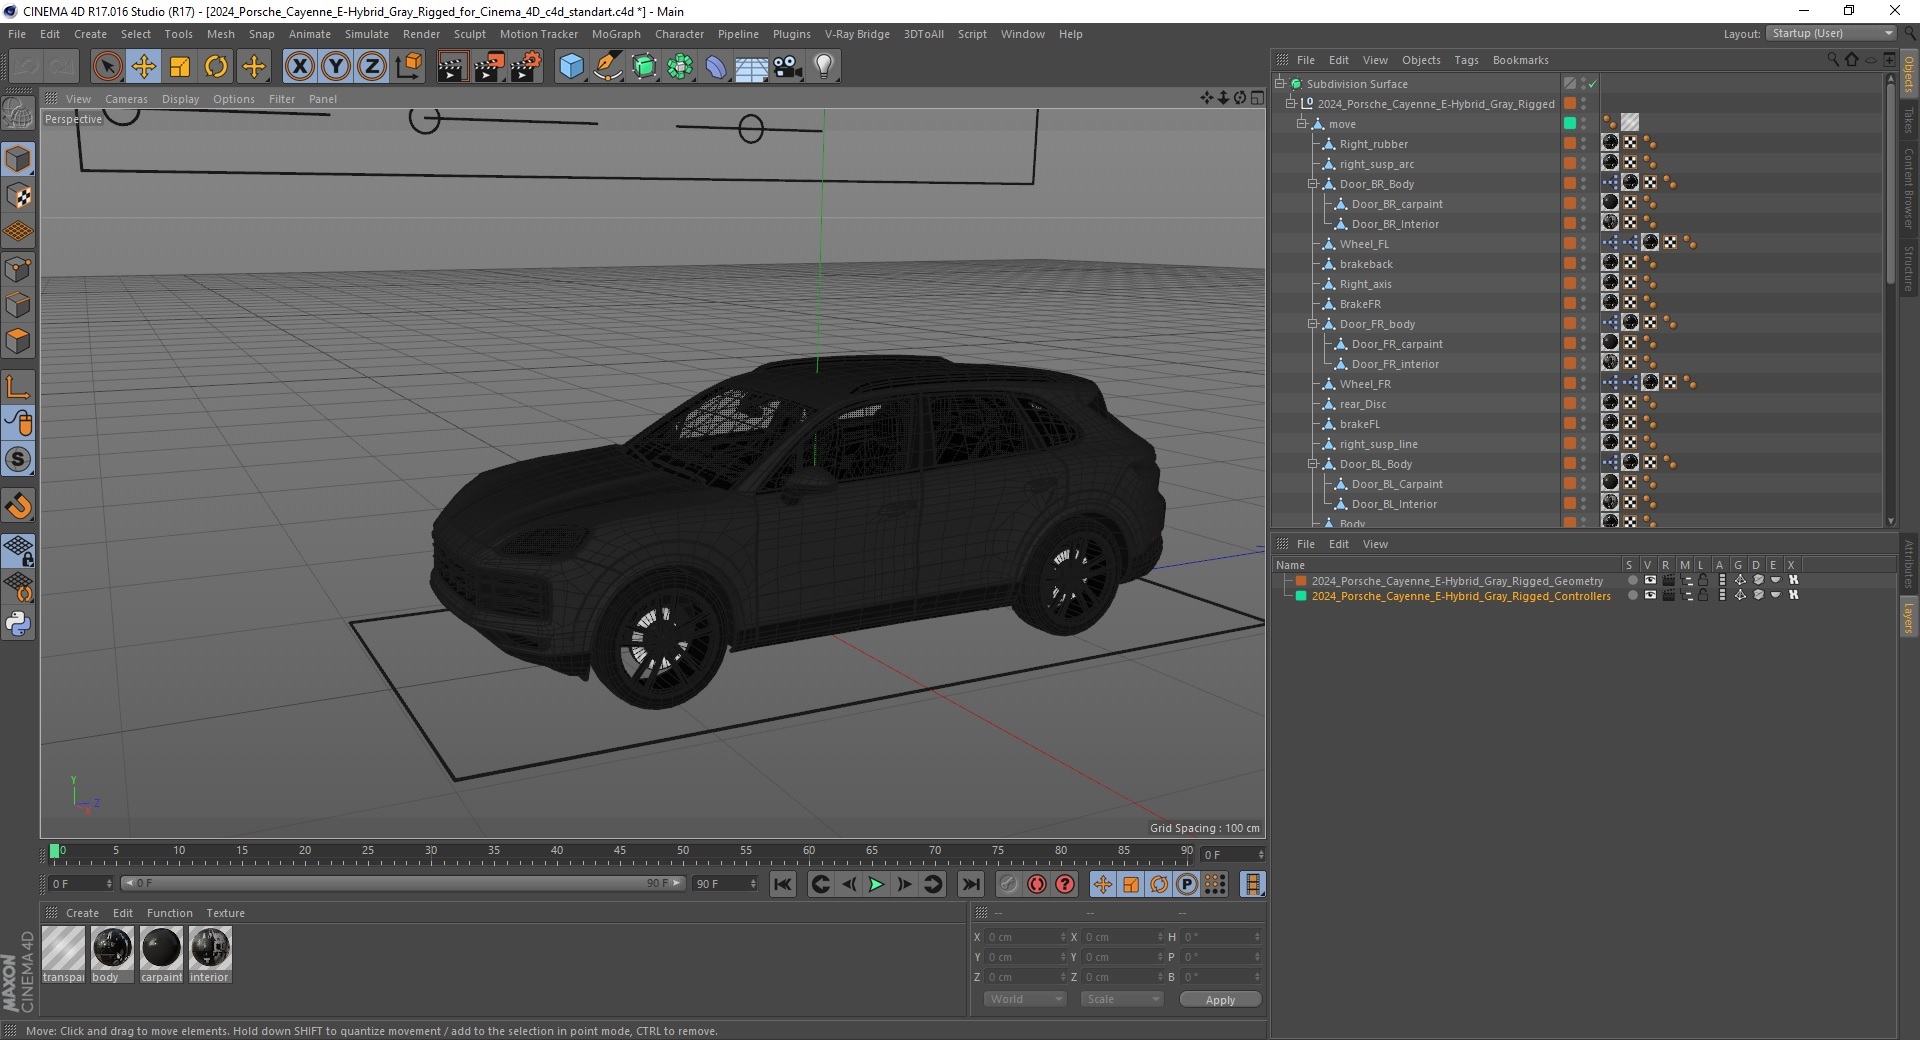Screen dimensions: 1920x1040
Task: Open the V-Ray Bridge menu
Action: [x=857, y=34]
